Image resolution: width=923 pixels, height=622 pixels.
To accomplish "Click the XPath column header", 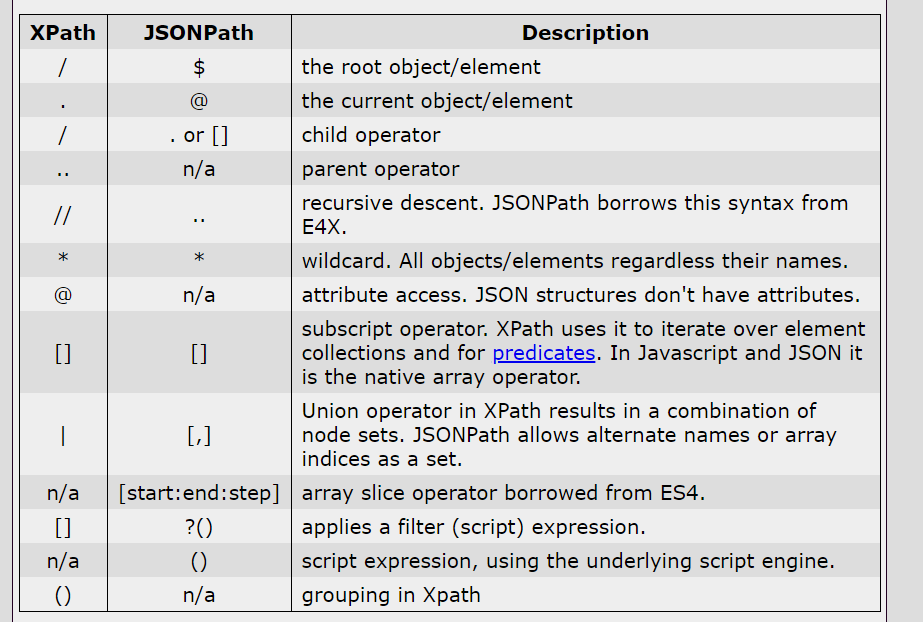I will point(63,32).
